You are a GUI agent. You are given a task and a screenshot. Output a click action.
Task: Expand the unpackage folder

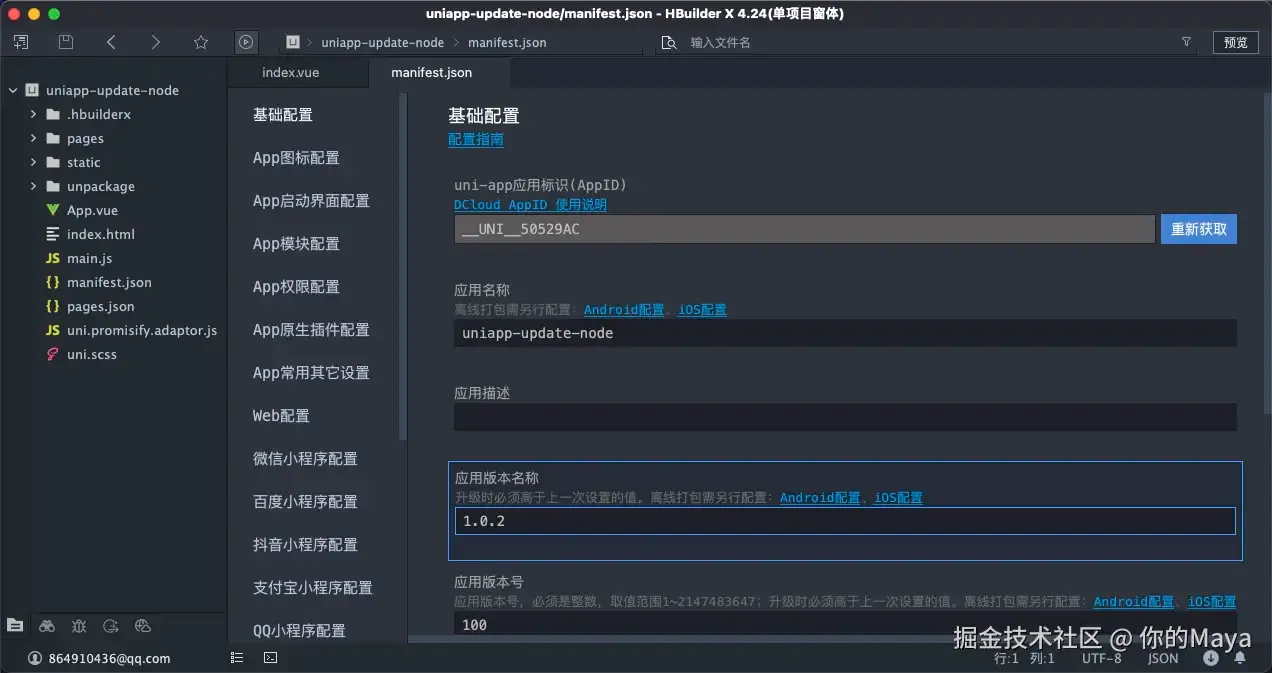click(34, 186)
